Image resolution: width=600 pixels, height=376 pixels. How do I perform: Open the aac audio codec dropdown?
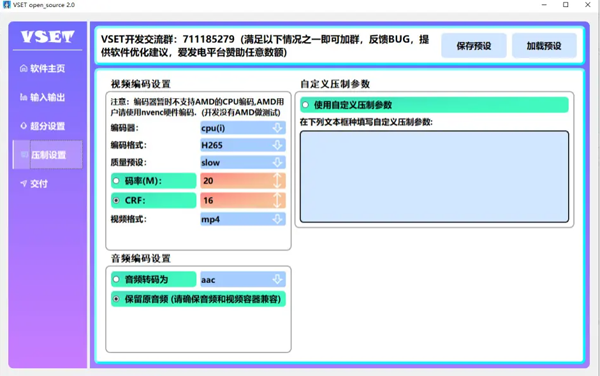coord(243,280)
